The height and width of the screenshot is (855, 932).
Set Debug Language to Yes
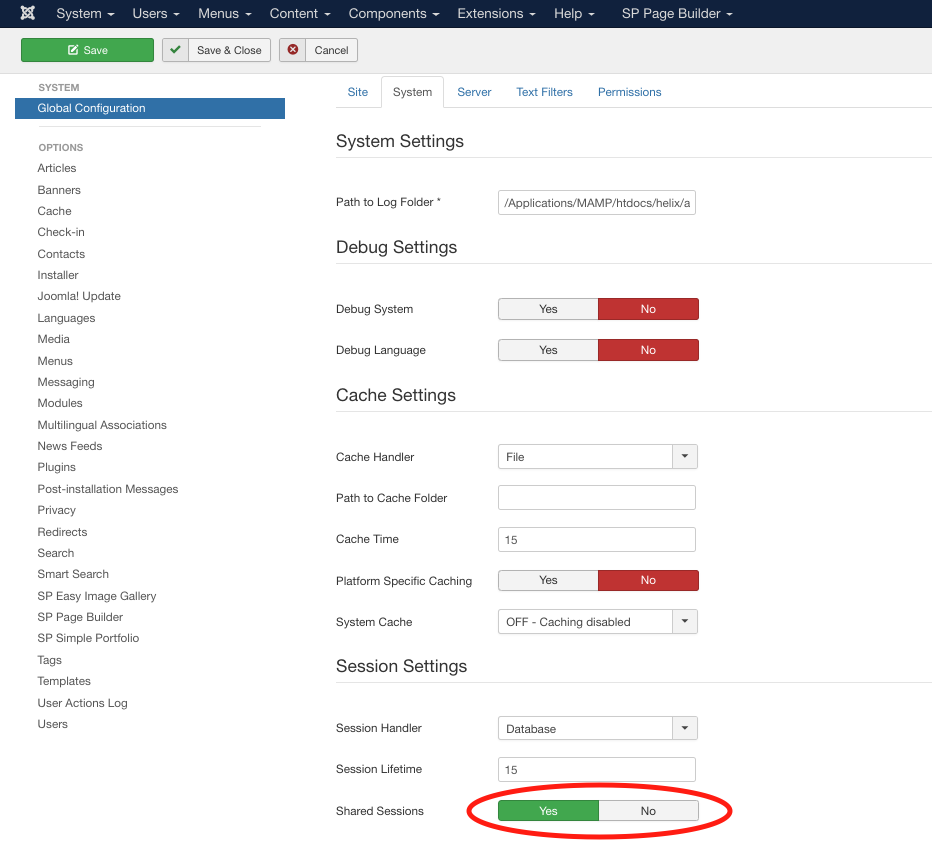[547, 349]
